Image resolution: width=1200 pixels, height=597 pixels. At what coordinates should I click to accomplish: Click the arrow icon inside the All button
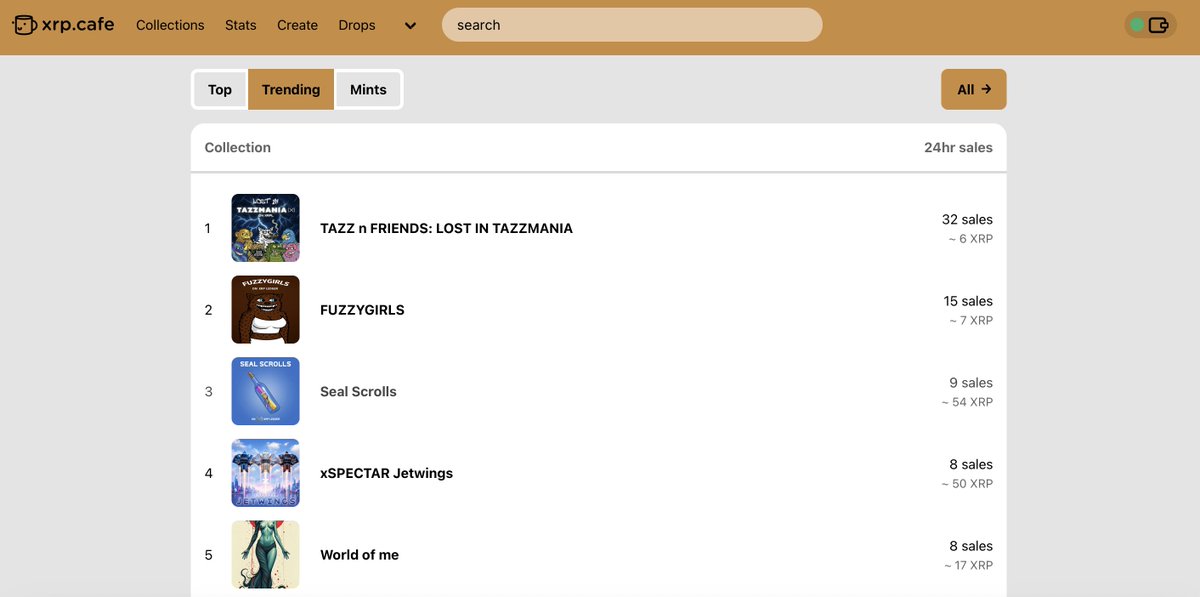pyautogui.click(x=988, y=89)
